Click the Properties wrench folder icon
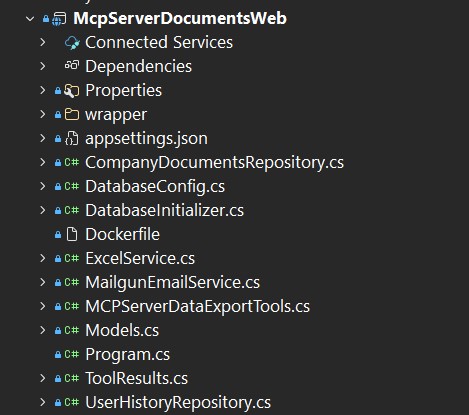 pos(71,91)
